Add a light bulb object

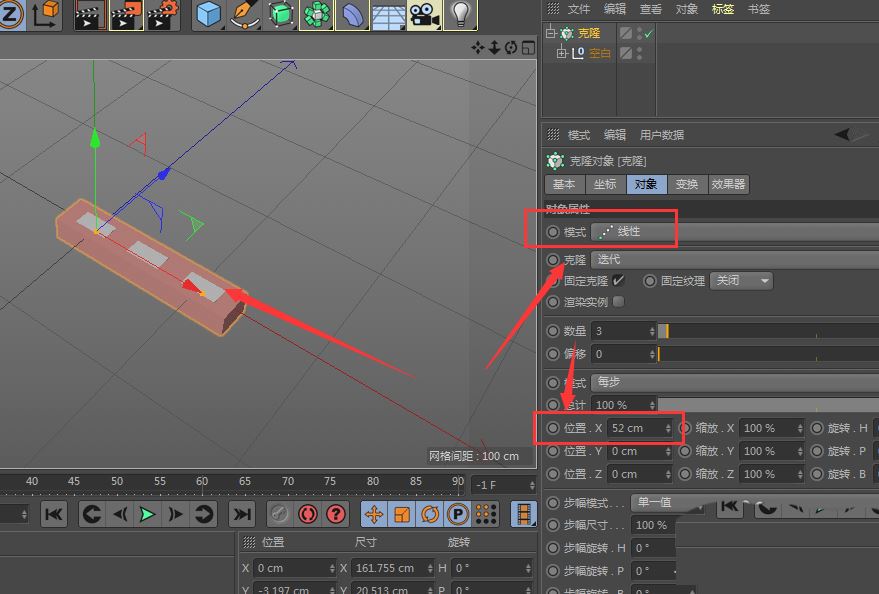pos(460,14)
